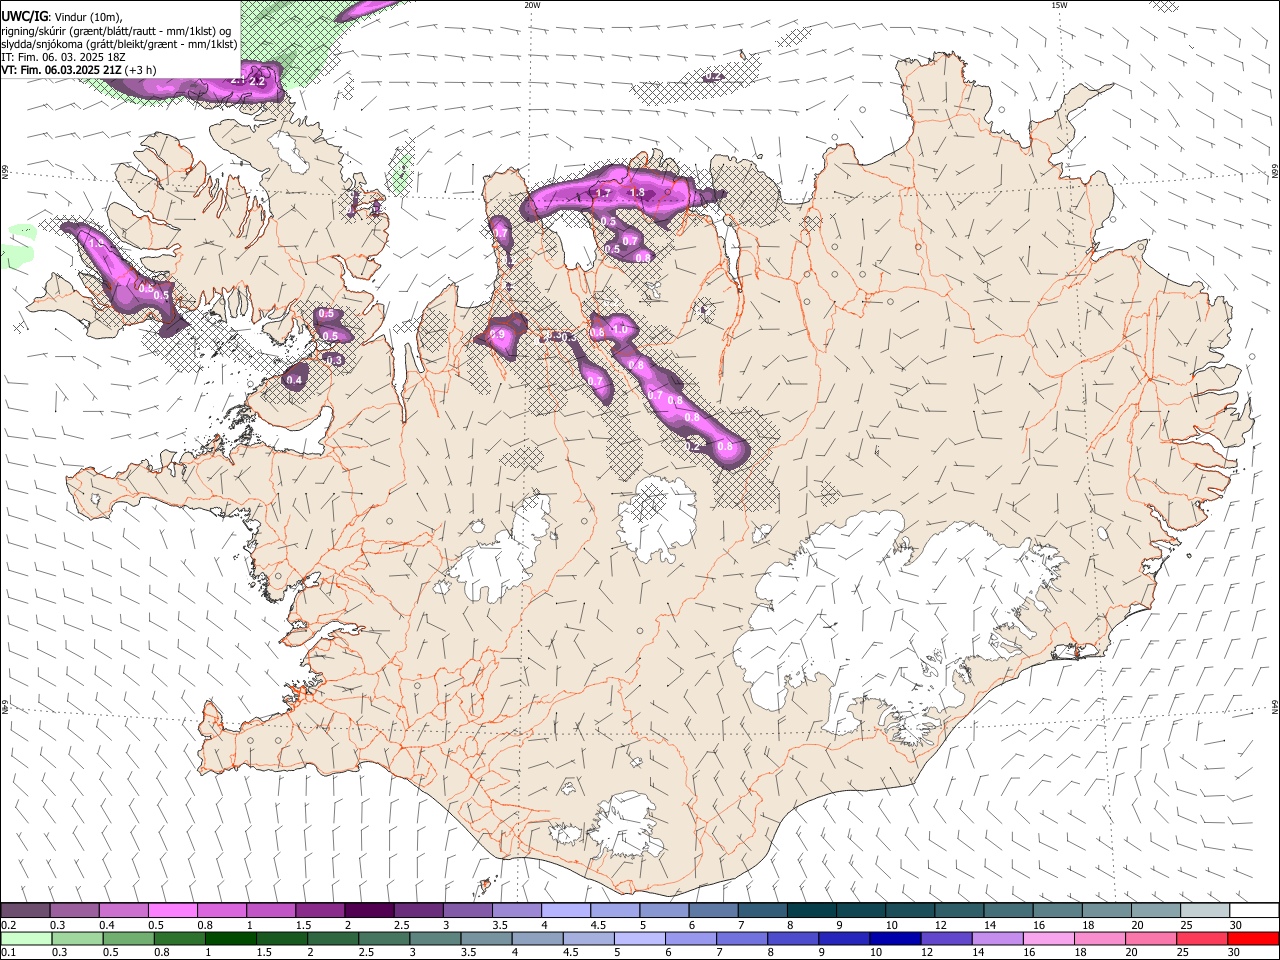Click the '20W' longitude label
Image resolution: width=1280 pixels, height=960 pixels.
click(x=532, y=5)
